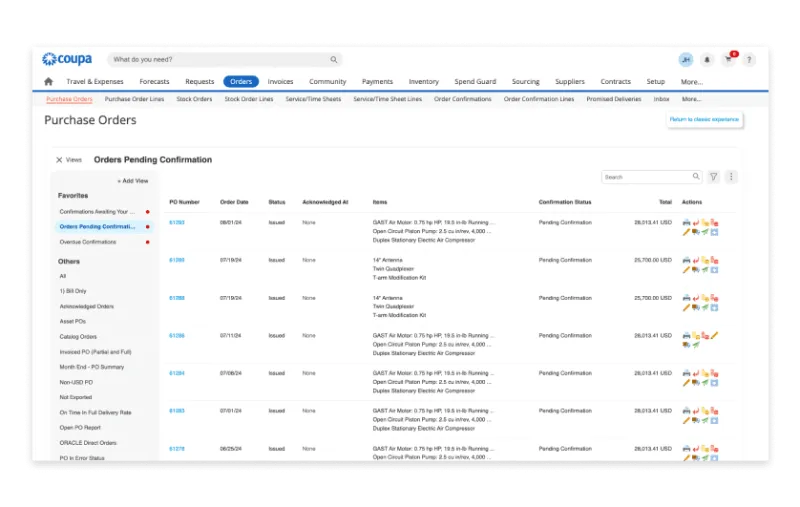Open the PO number link dated 07/11/24
This screenshot has width=800, height=507.
pos(177,336)
